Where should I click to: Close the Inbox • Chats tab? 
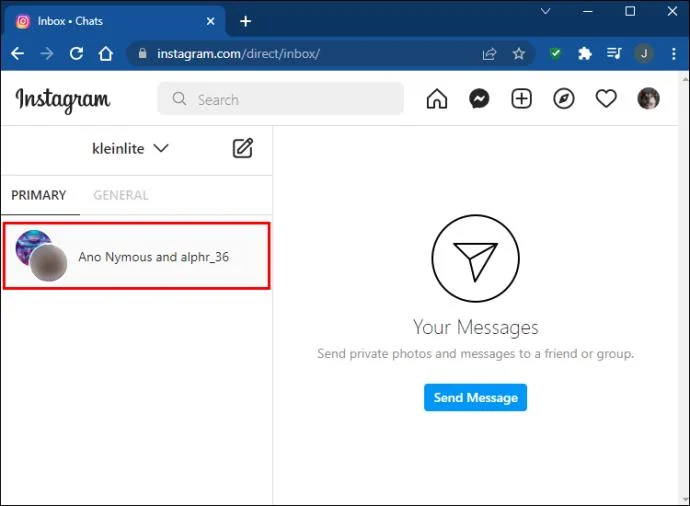coord(211,21)
